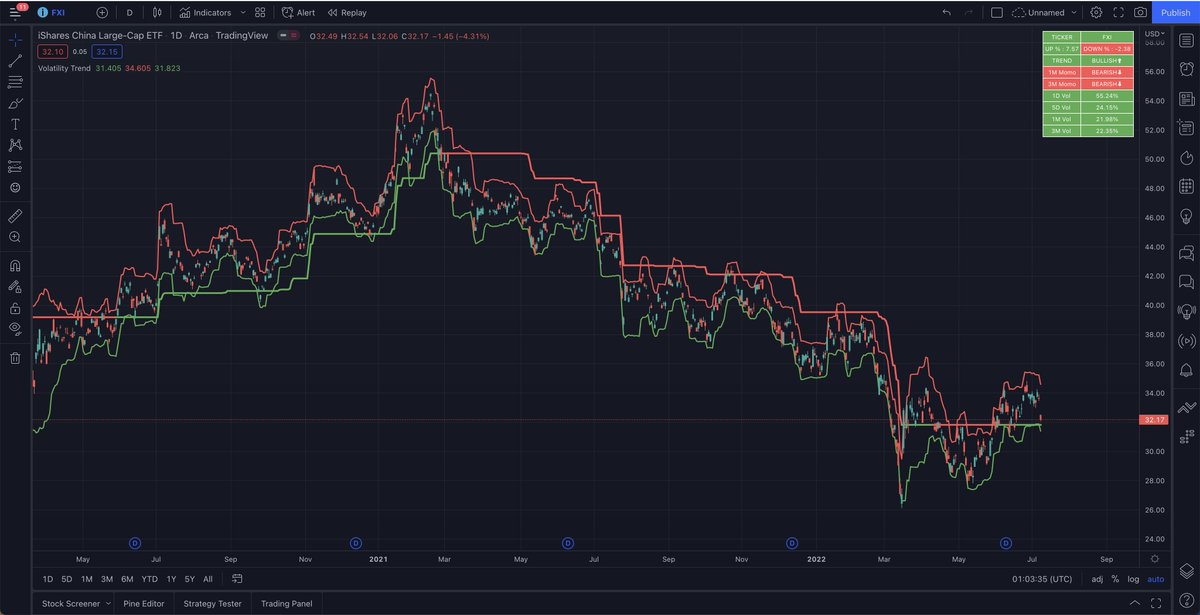The image size is (1200, 615).
Task: Set time range to 1D
Action: [x=48, y=579]
